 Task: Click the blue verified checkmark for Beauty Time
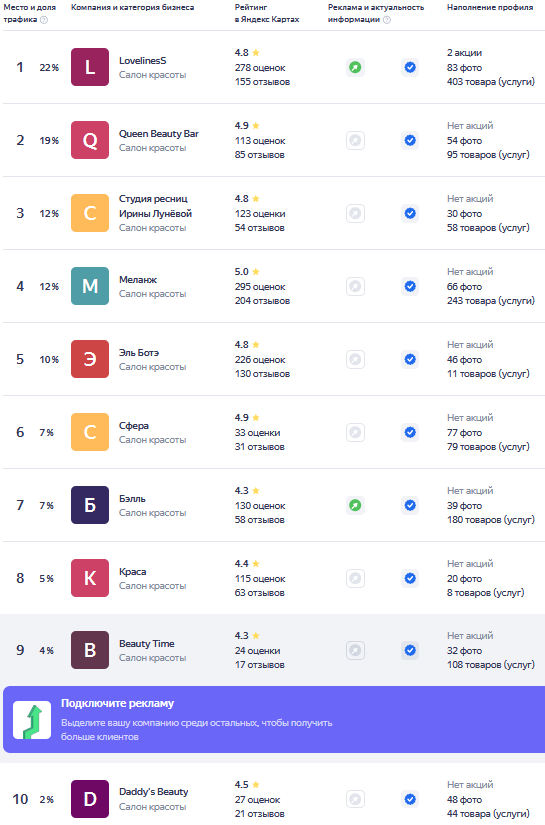coord(410,651)
